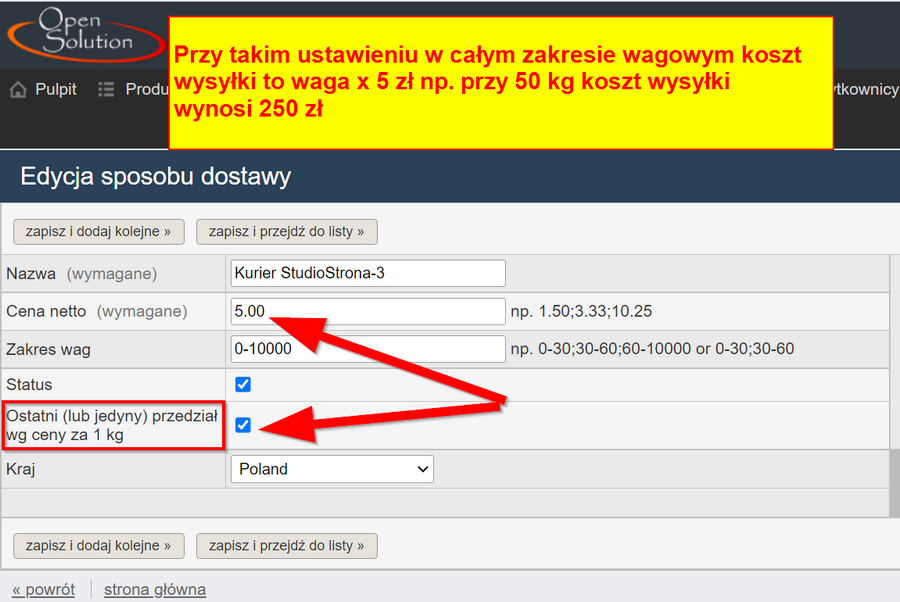
Task: Click the 'np. 1.50;3.33;10.25' hint text
Action: (581, 312)
